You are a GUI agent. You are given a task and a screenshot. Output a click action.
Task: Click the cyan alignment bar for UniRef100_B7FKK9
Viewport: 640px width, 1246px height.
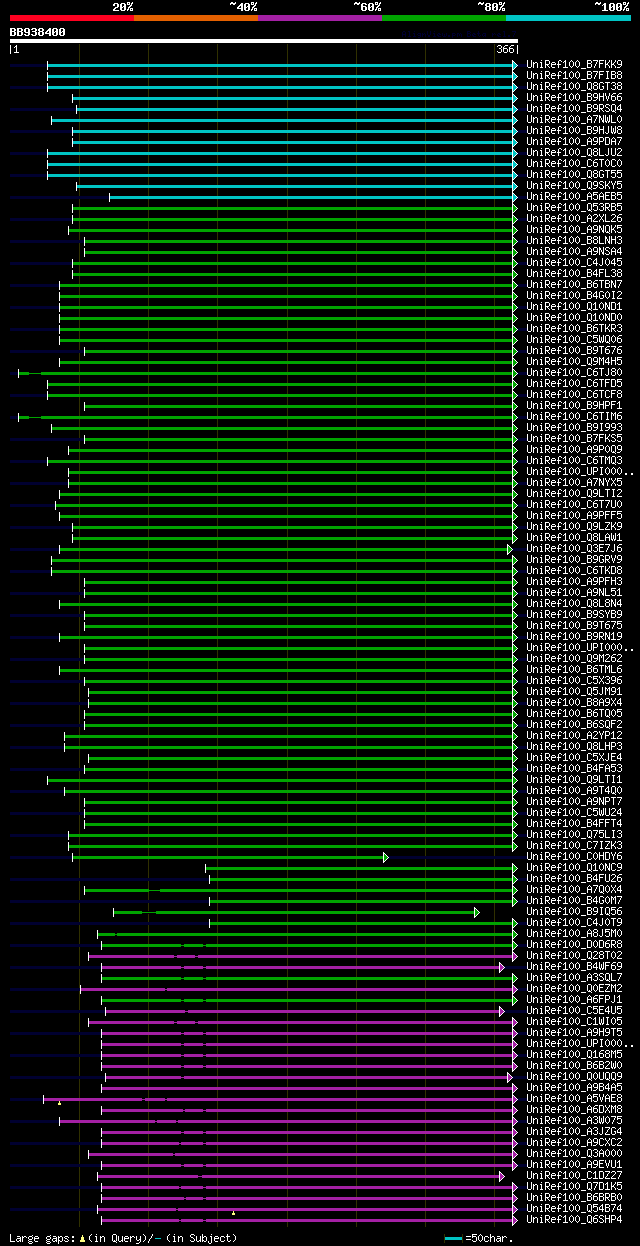click(280, 65)
